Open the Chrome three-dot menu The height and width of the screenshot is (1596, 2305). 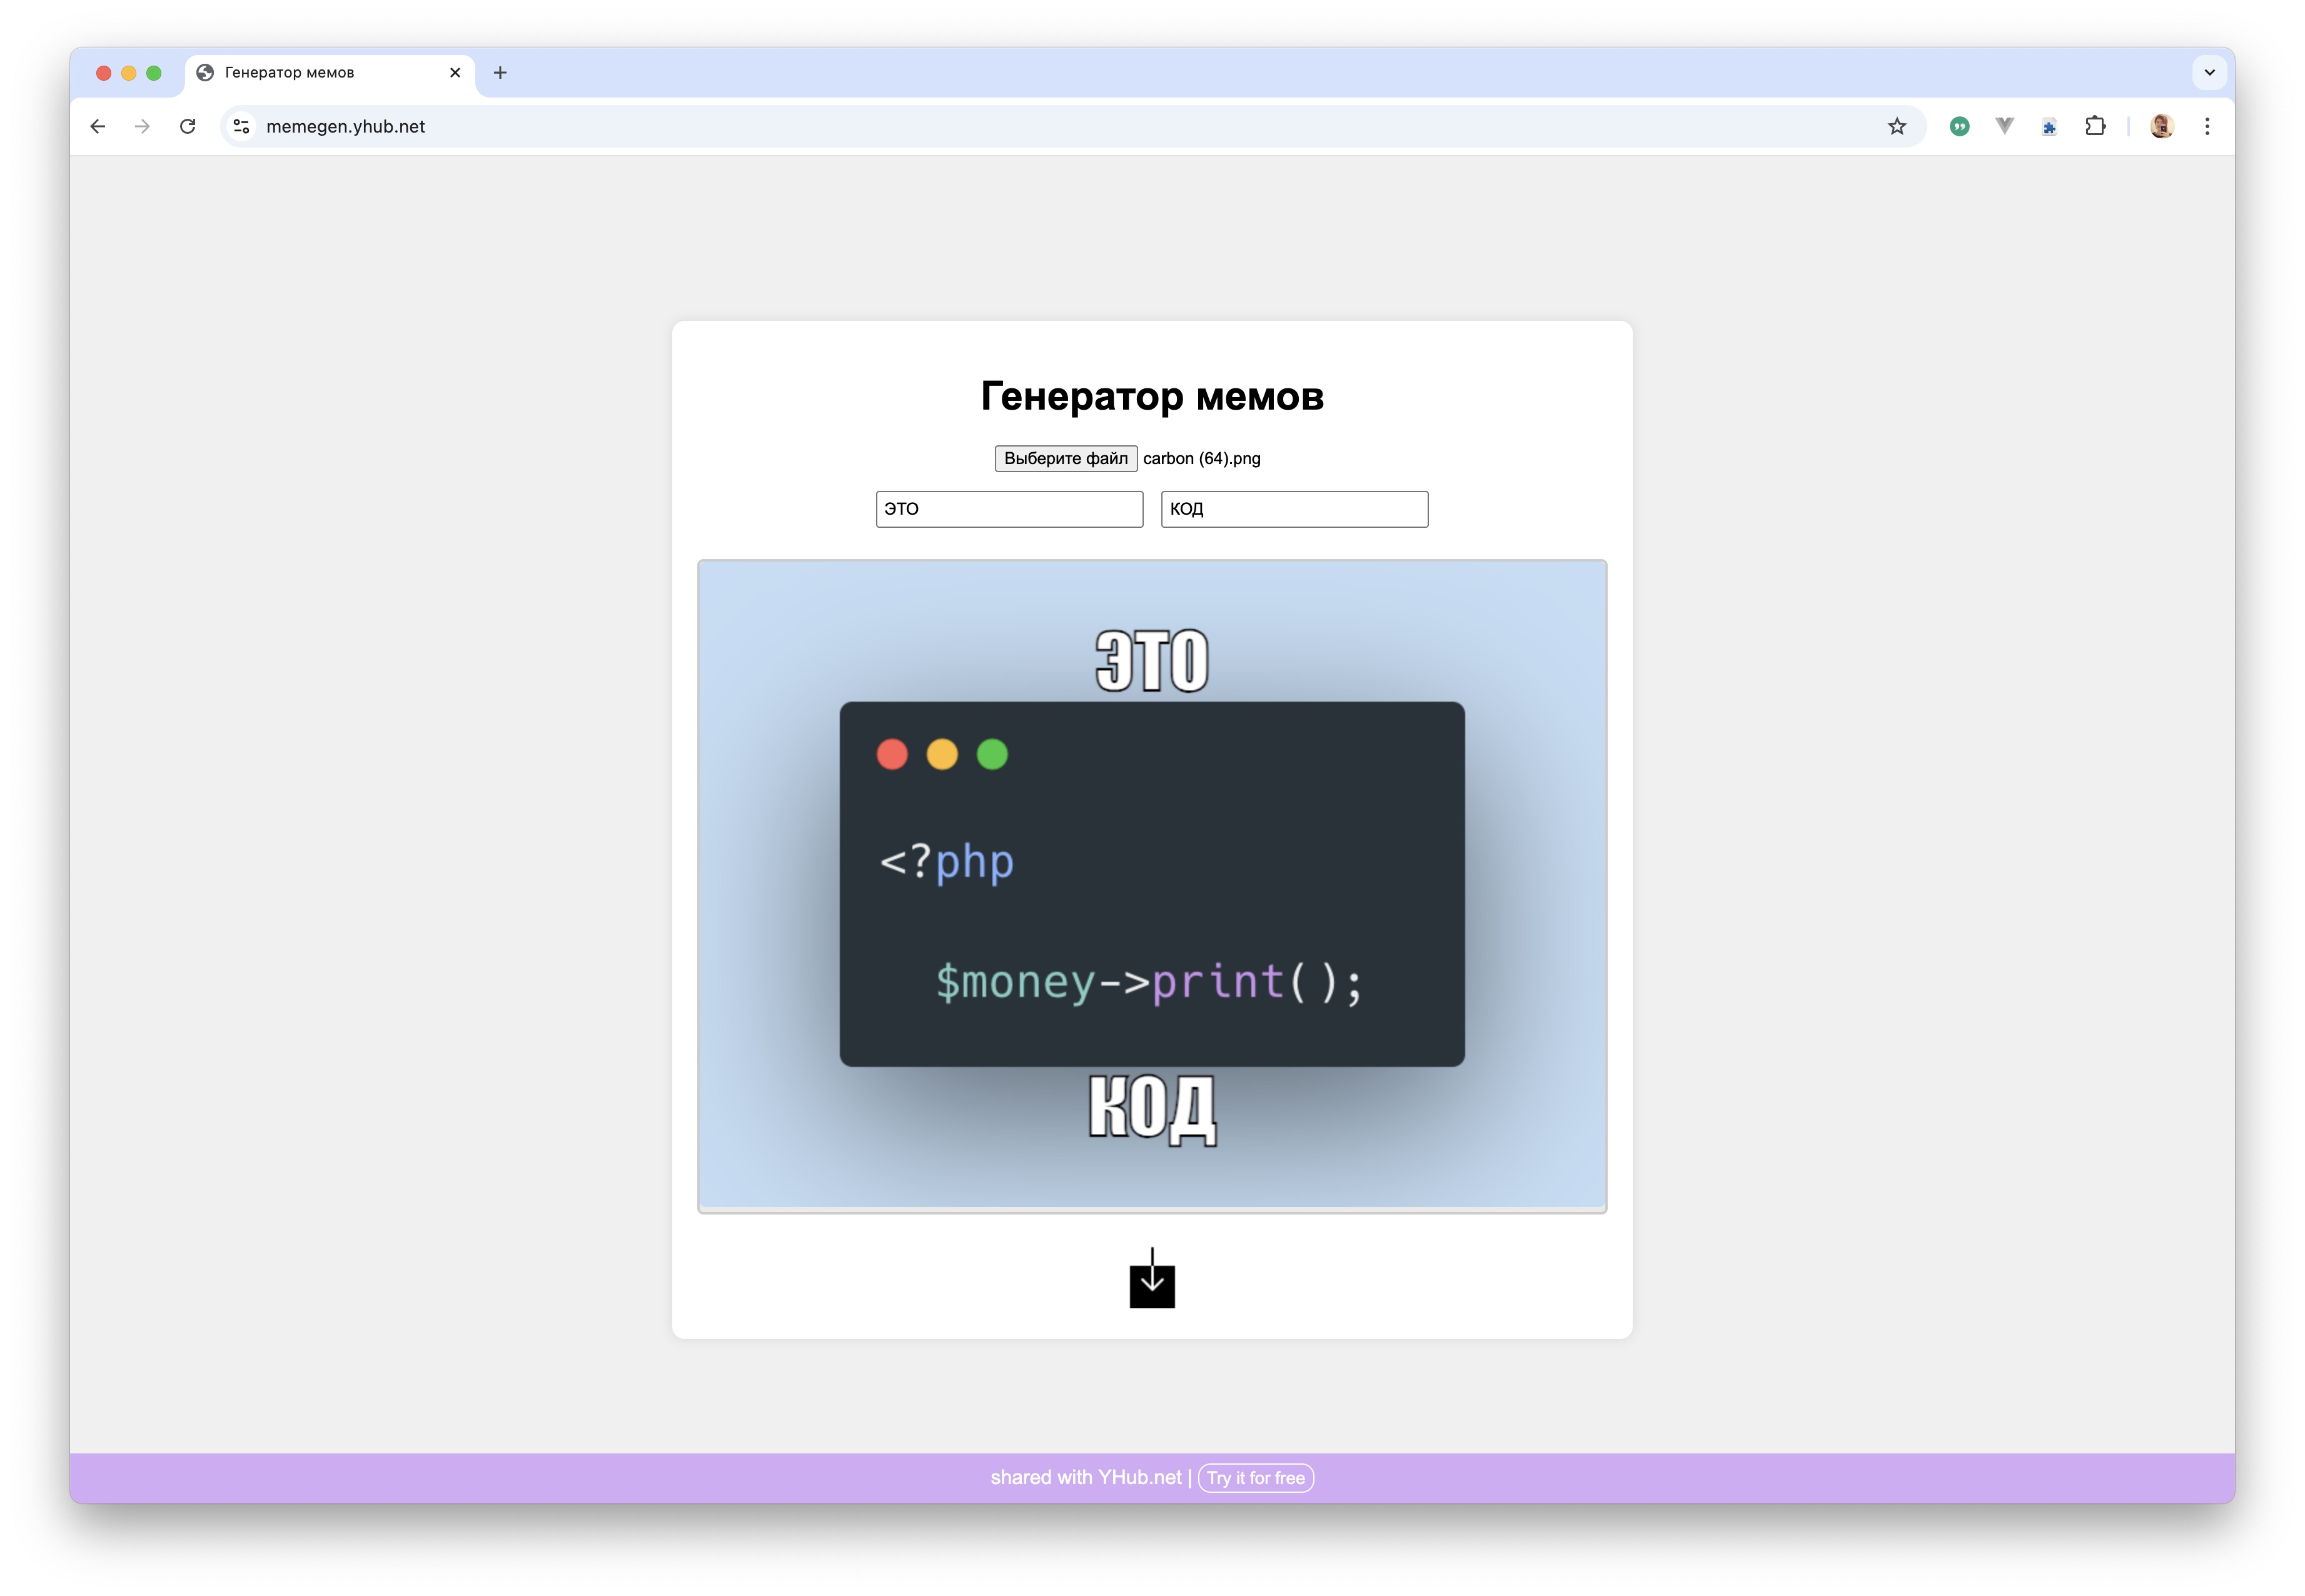point(2207,127)
